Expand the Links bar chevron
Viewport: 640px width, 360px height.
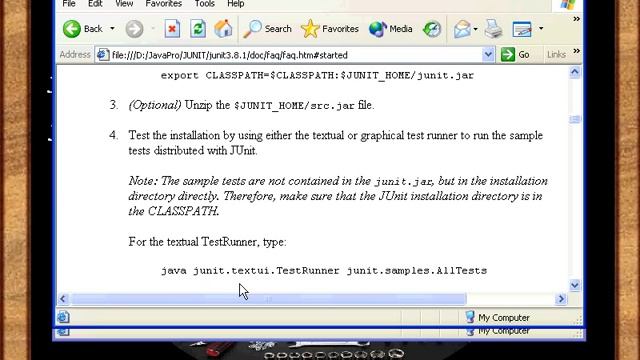coord(576,51)
